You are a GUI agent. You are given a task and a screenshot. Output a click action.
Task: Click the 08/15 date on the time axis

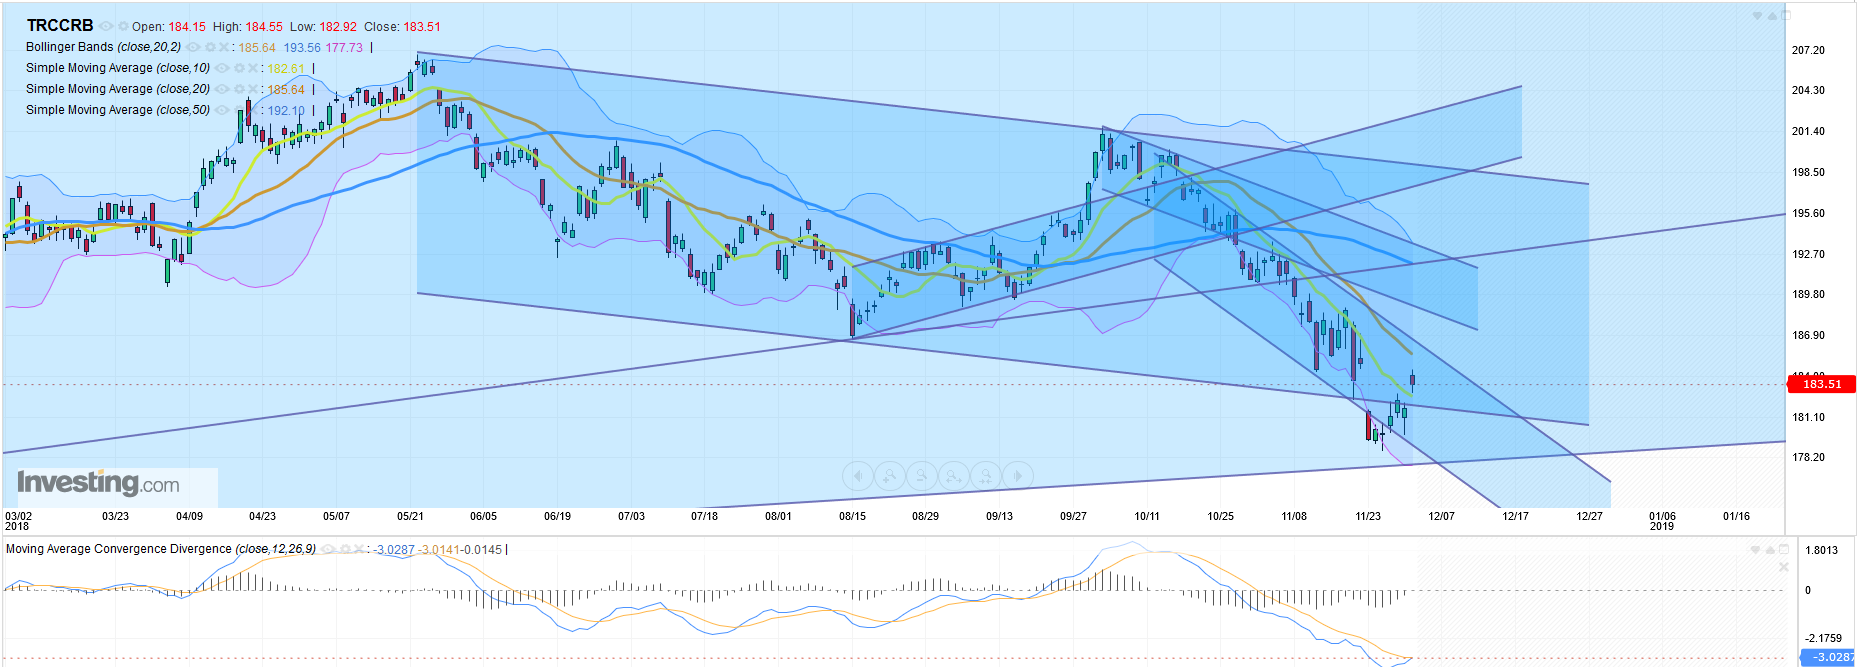852,516
